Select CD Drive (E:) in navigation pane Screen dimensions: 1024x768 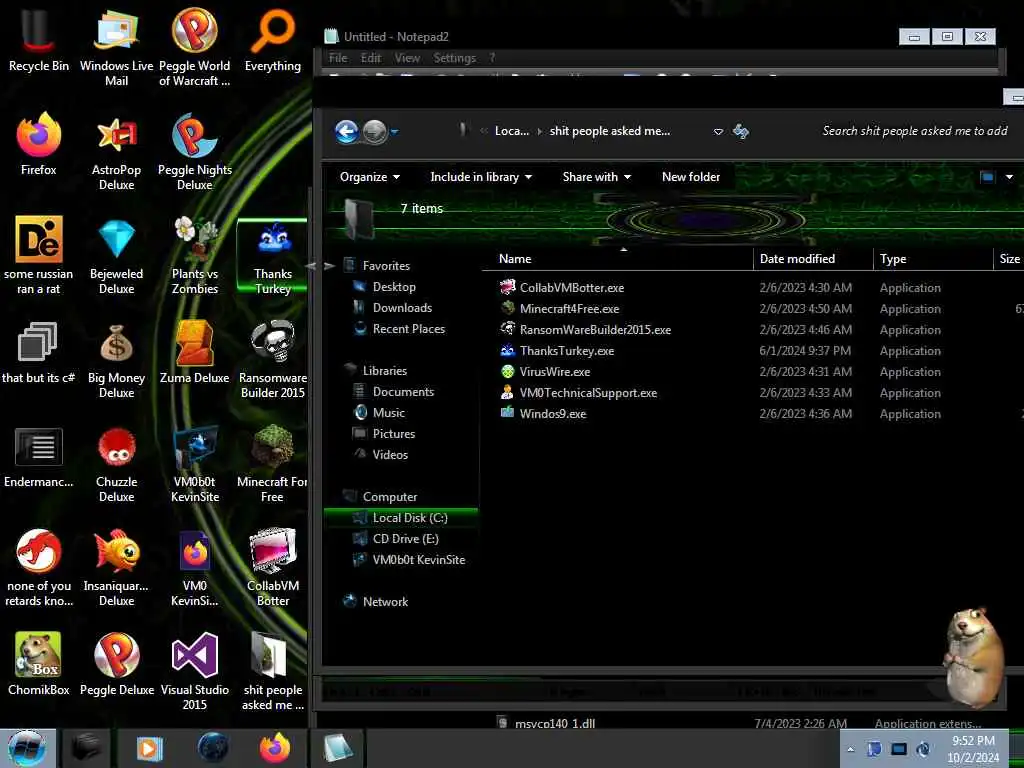click(x=406, y=539)
